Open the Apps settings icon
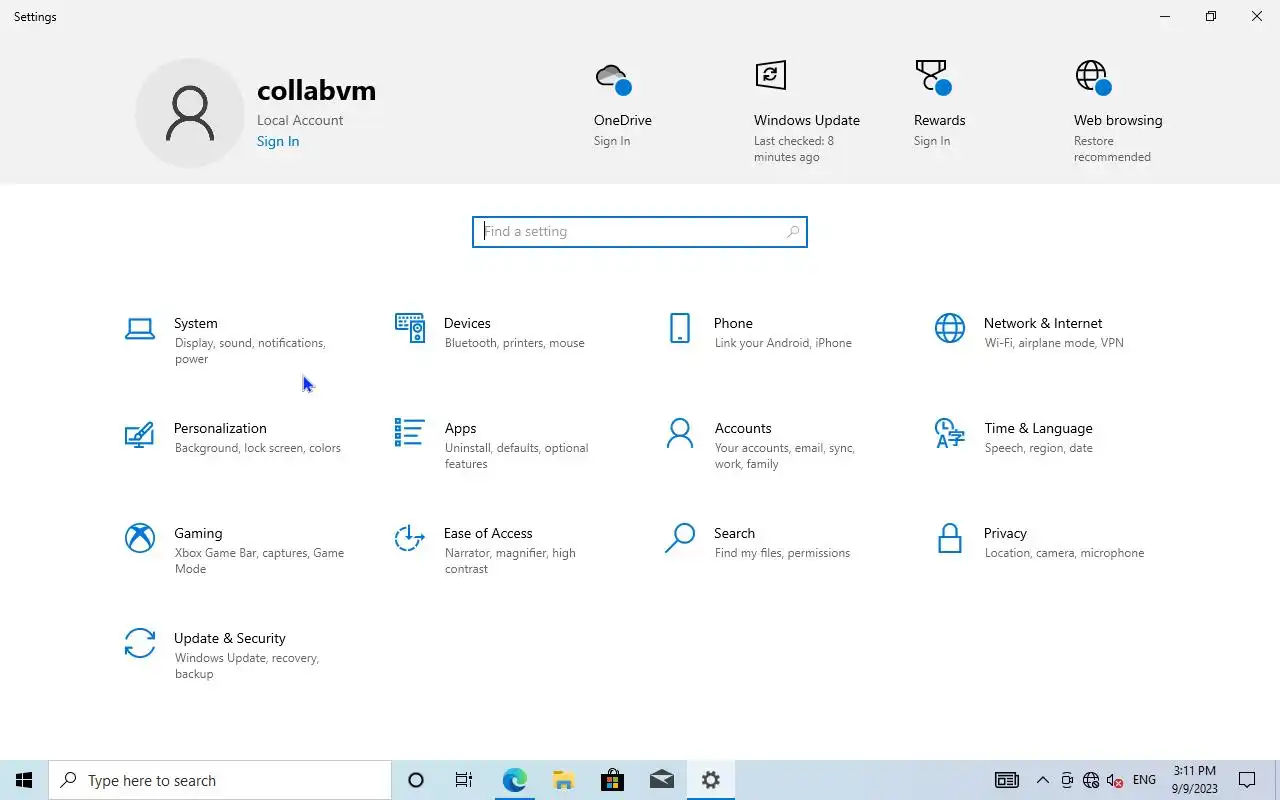This screenshot has width=1280, height=800. pos(409,432)
